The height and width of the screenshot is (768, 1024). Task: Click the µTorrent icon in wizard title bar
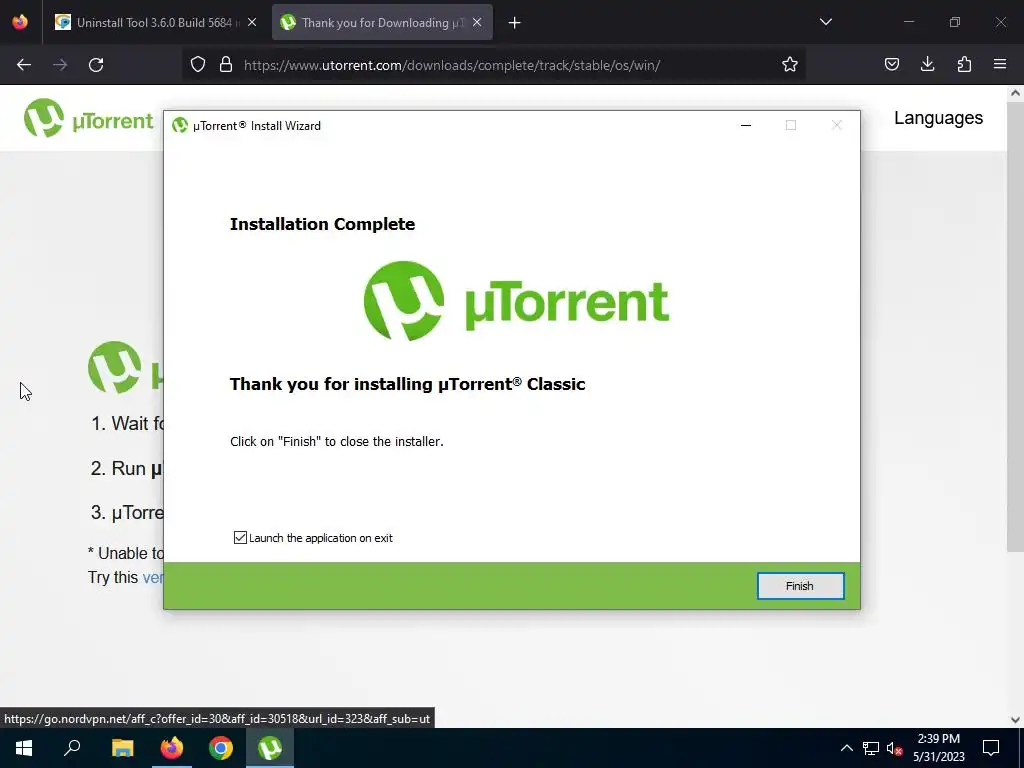(180, 125)
